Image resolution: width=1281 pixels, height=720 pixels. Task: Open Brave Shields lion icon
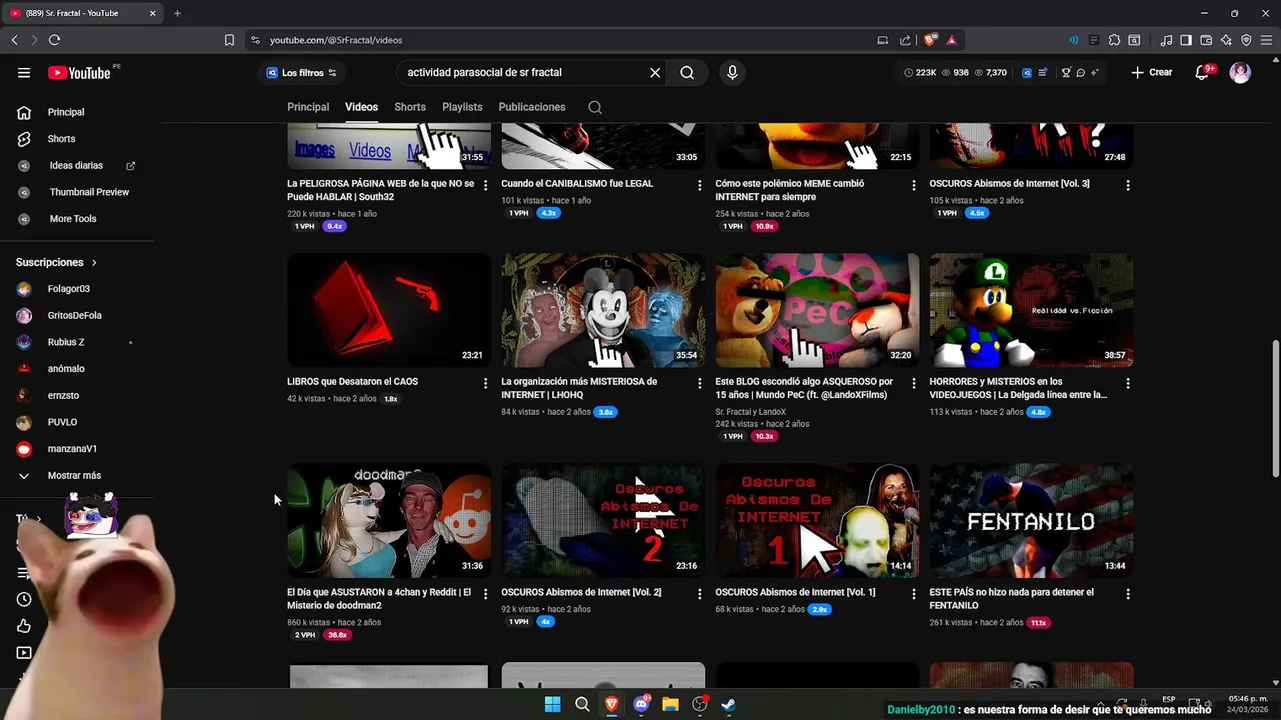tap(931, 40)
